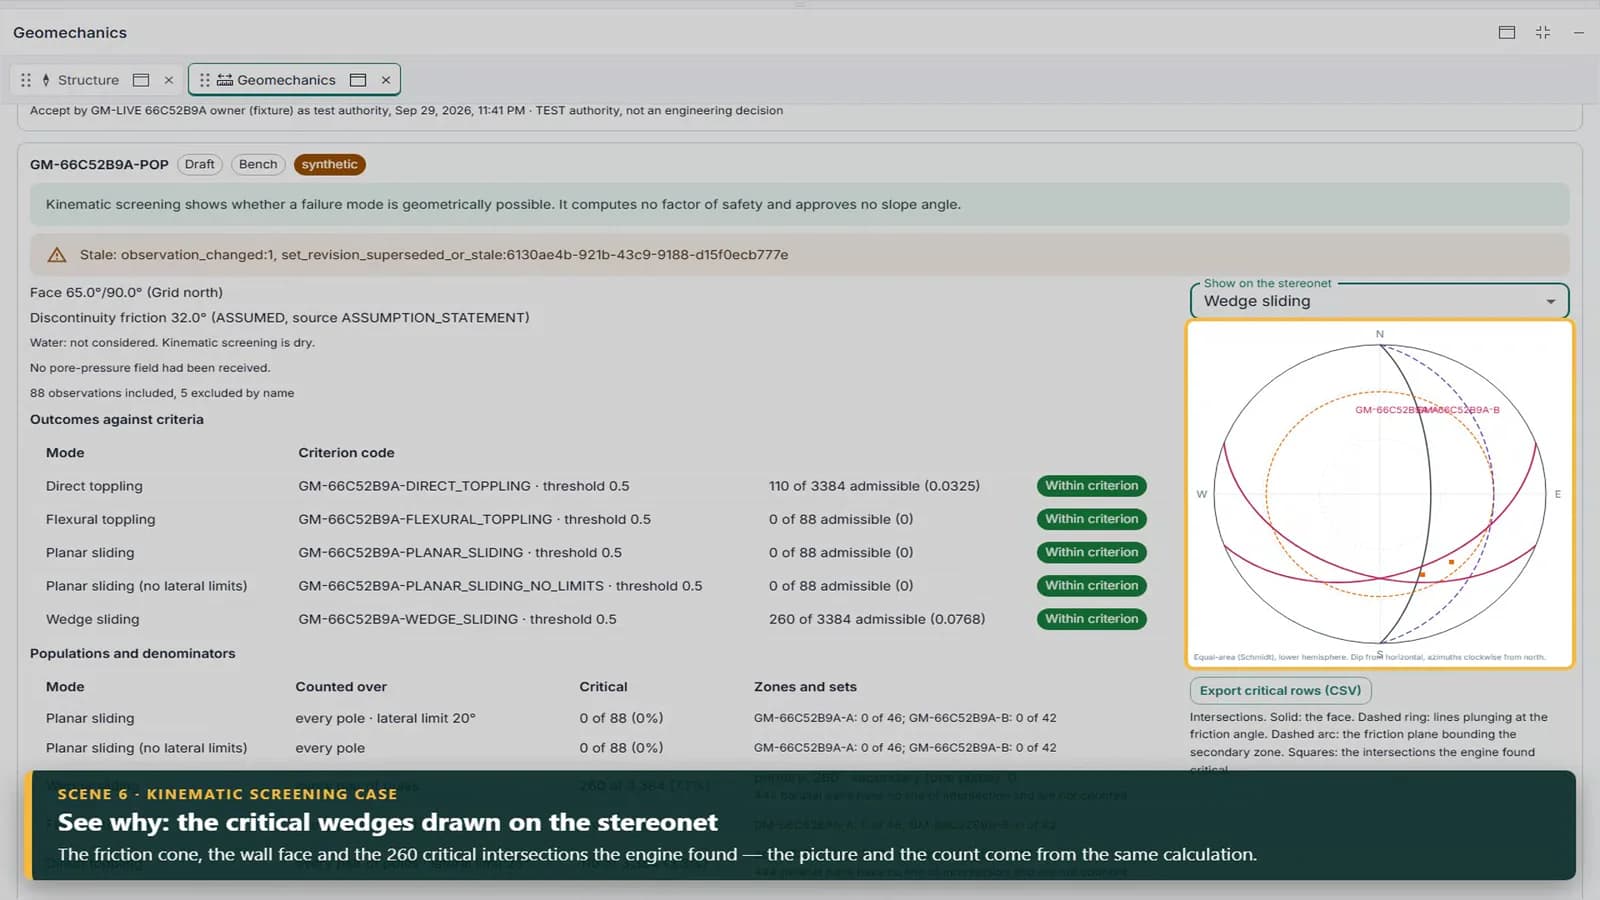1600x900 pixels.
Task: Click the panel layout icon in the title bar
Action: 1507,33
